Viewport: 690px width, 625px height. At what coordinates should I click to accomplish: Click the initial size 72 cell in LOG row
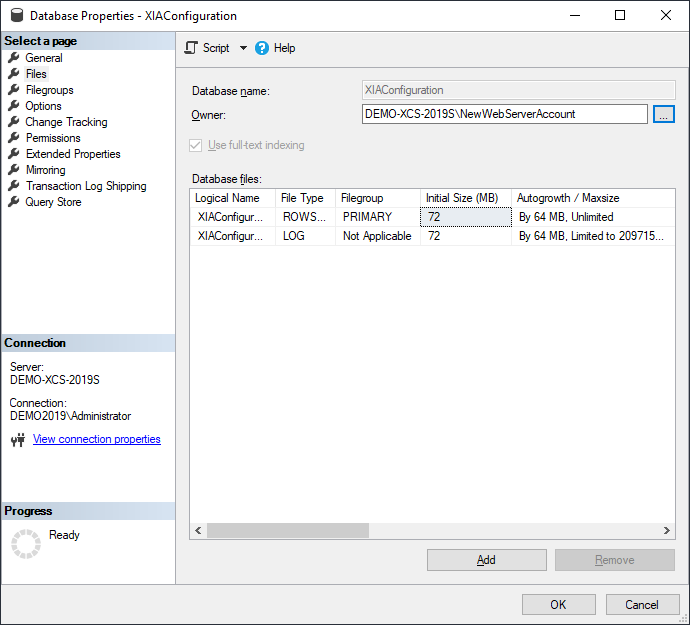[x=466, y=236]
